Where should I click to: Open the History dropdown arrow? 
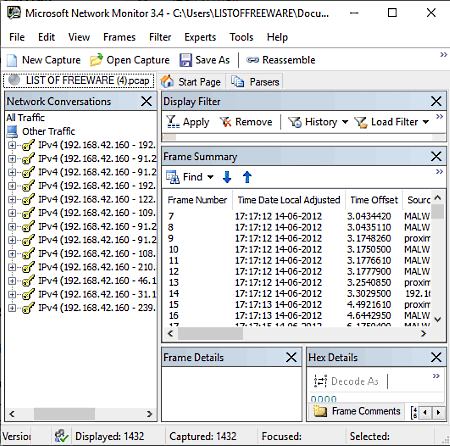pyautogui.click(x=345, y=122)
